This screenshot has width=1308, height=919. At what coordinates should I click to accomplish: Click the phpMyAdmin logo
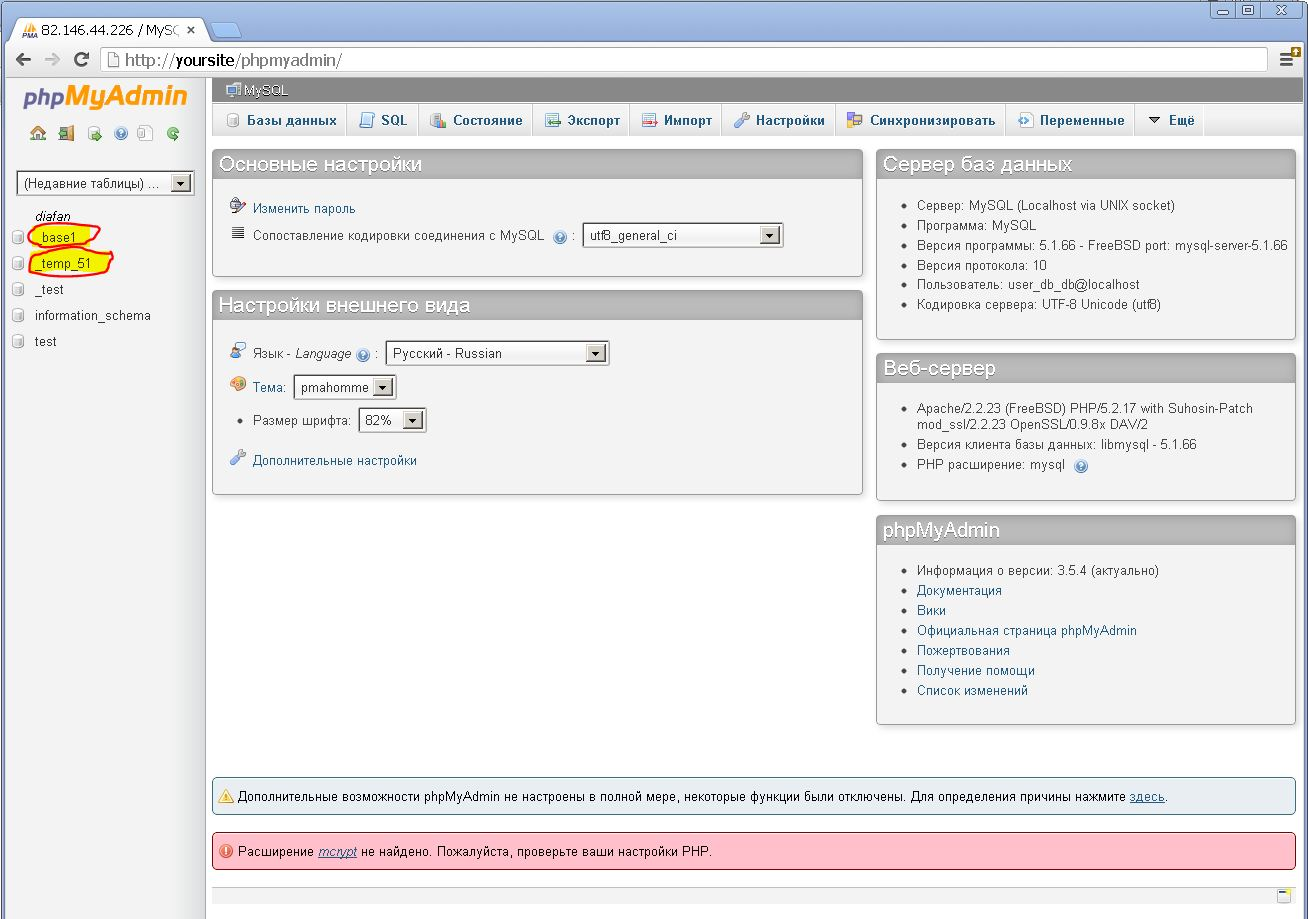(105, 97)
